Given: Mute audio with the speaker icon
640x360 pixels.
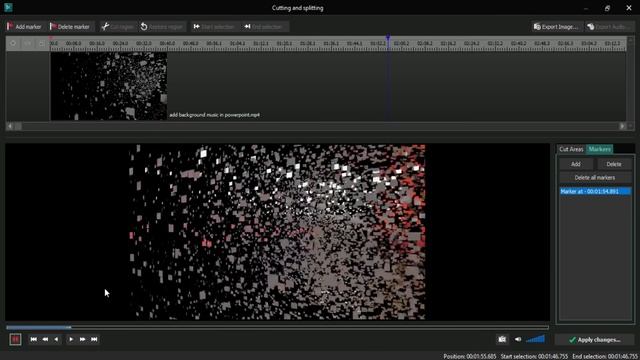Looking at the screenshot, I should pos(518,339).
